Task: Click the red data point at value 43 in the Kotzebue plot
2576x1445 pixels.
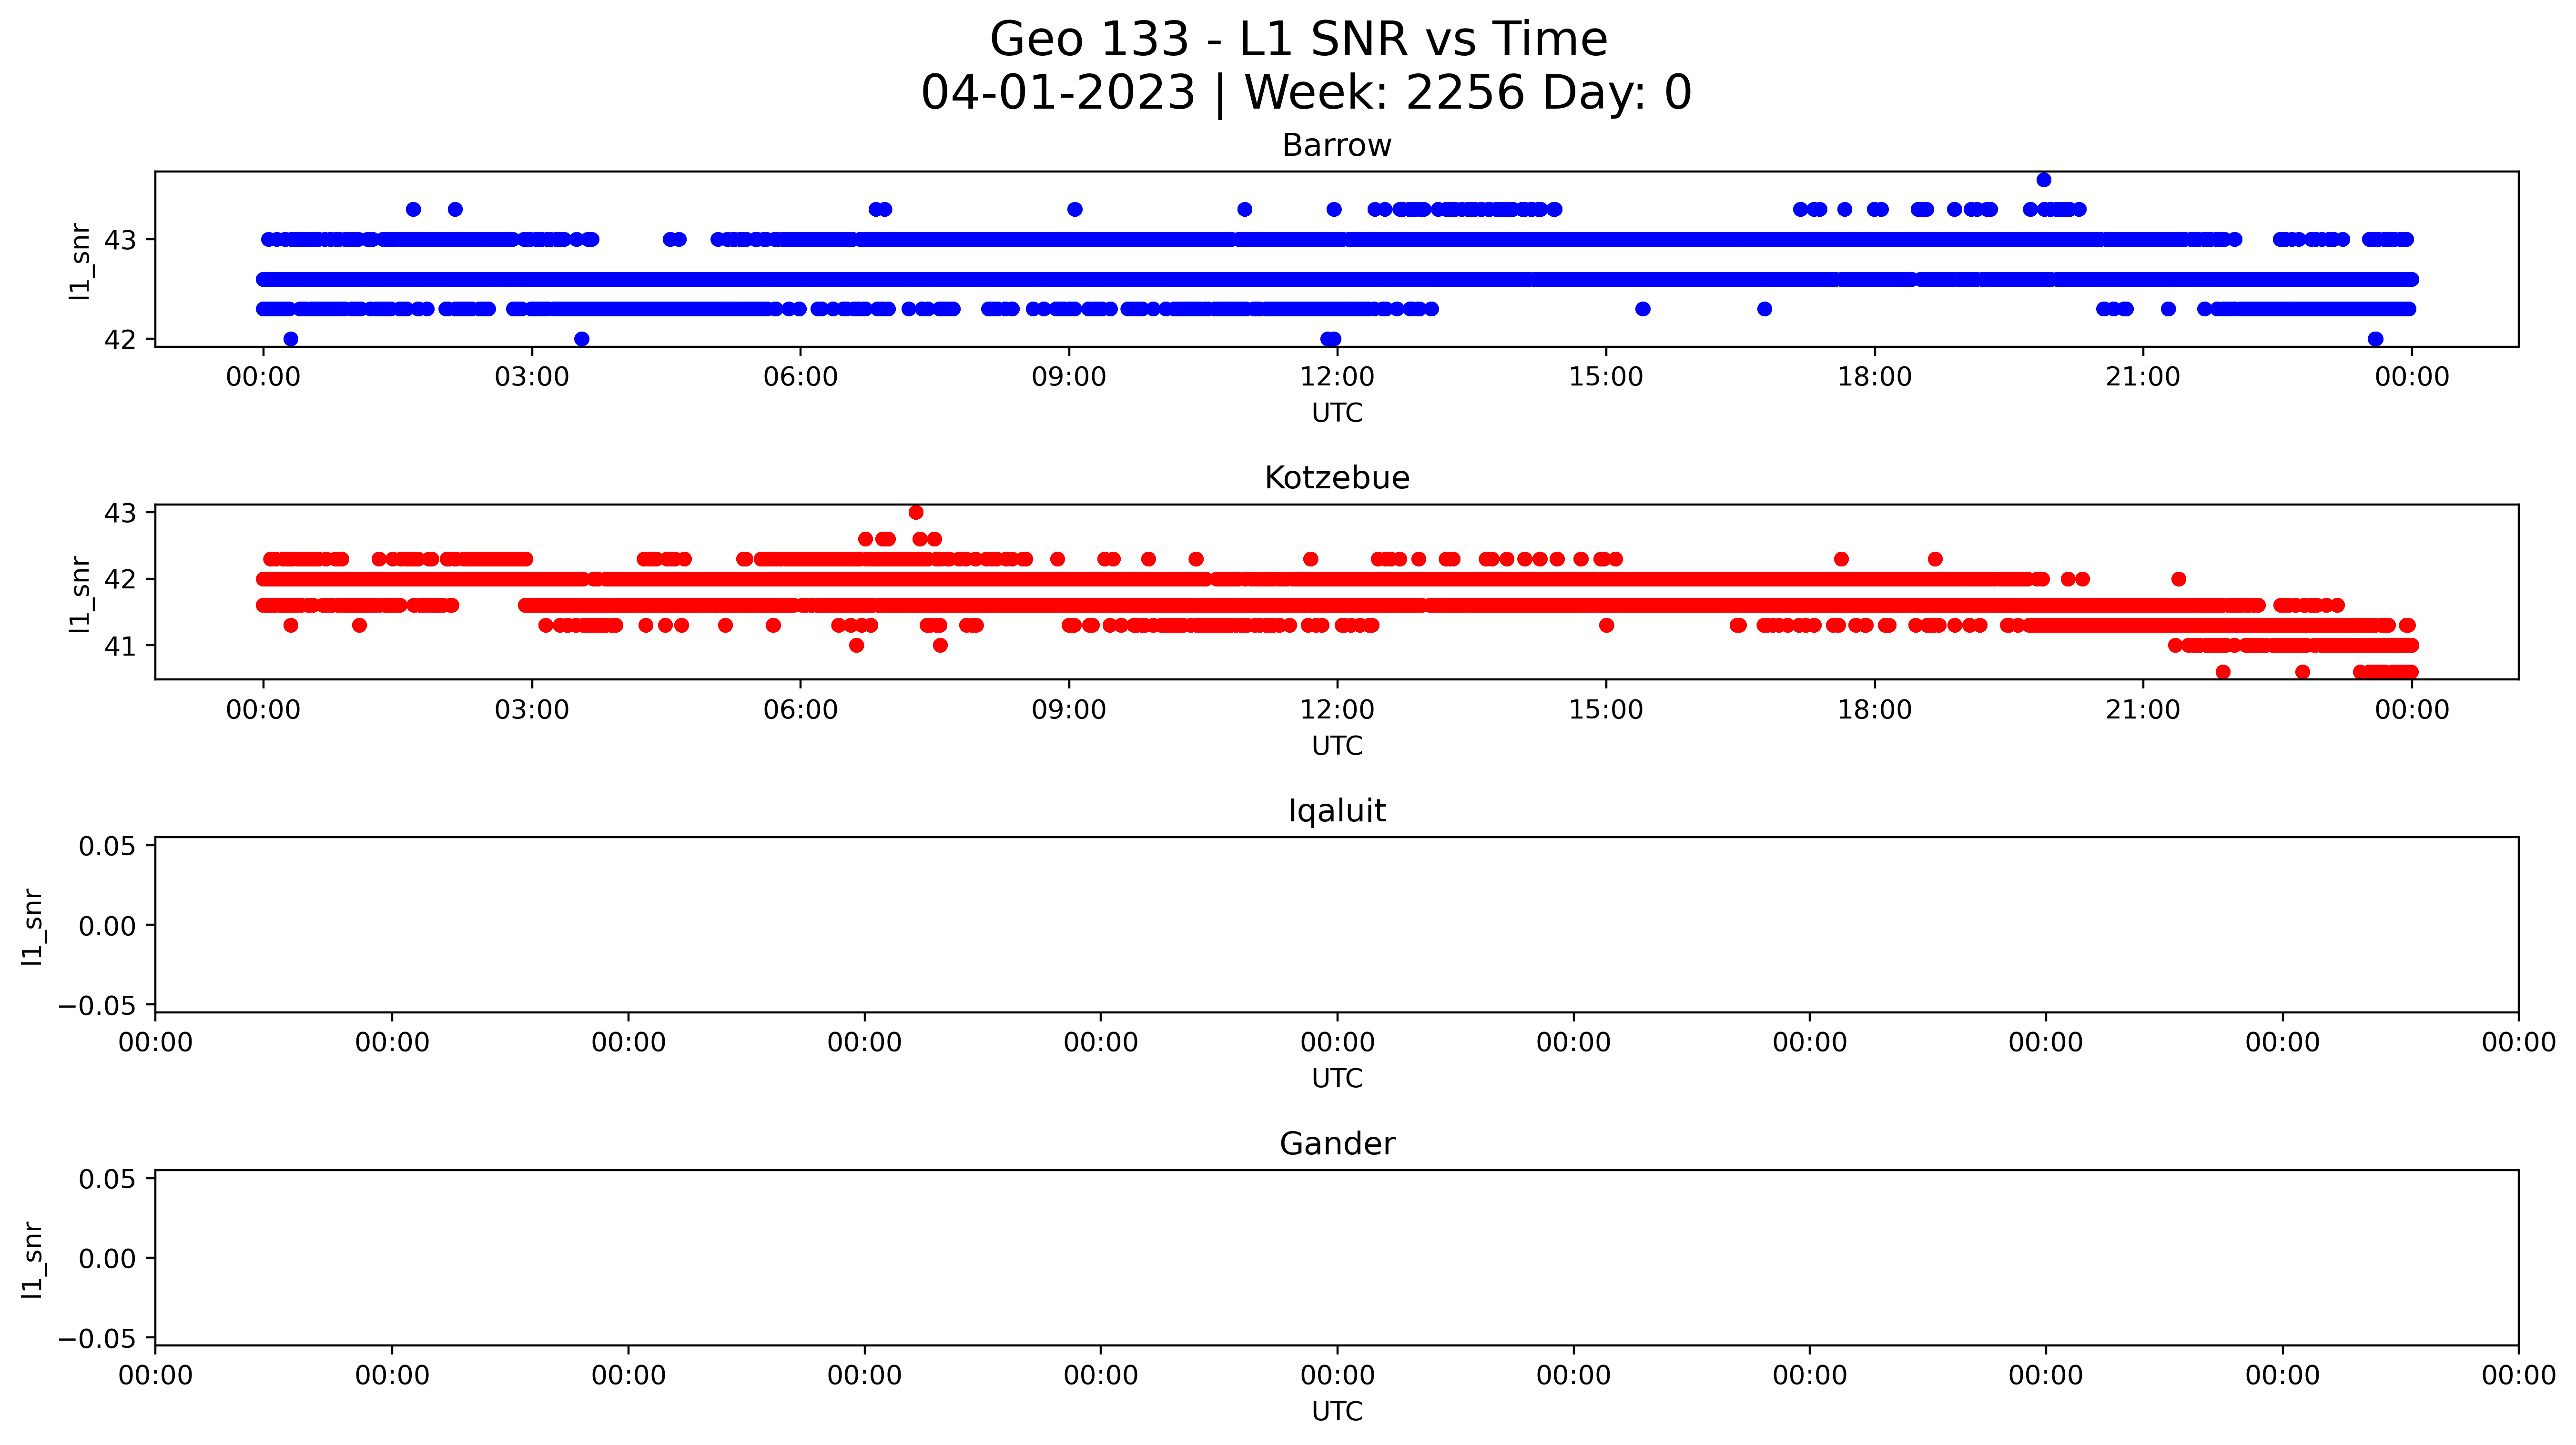Action: [x=916, y=512]
